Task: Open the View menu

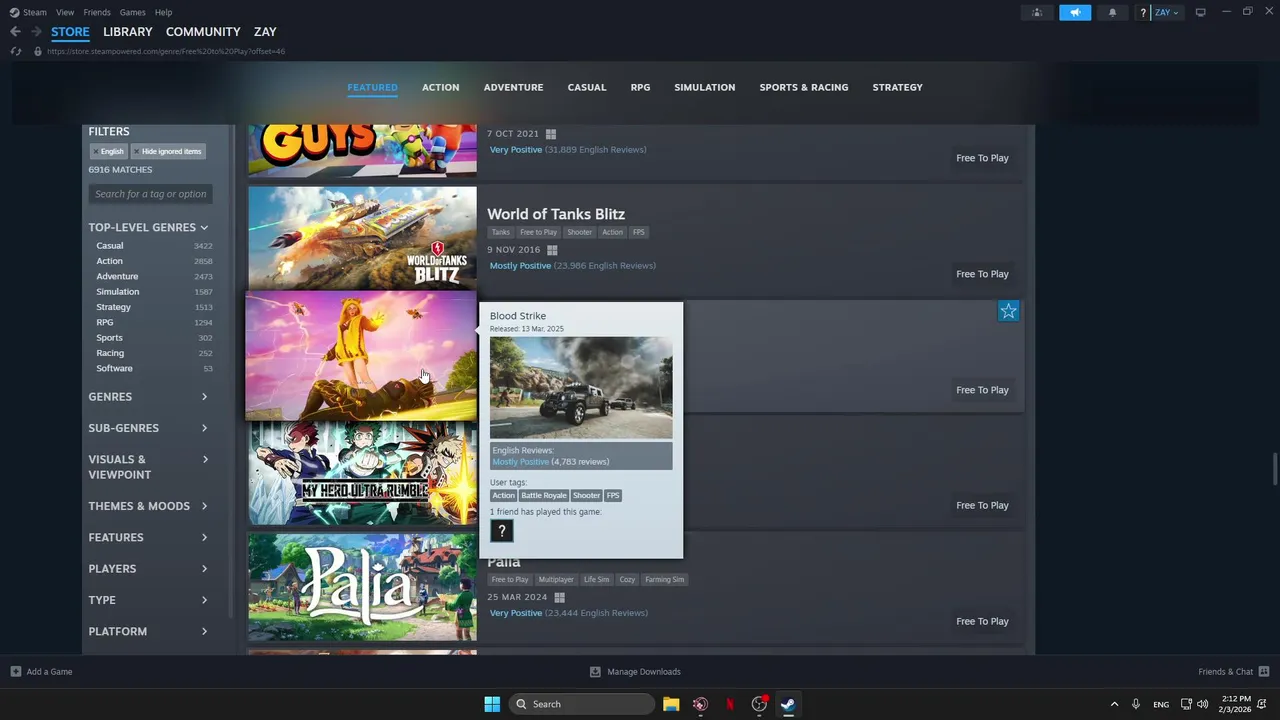Action: point(65,12)
